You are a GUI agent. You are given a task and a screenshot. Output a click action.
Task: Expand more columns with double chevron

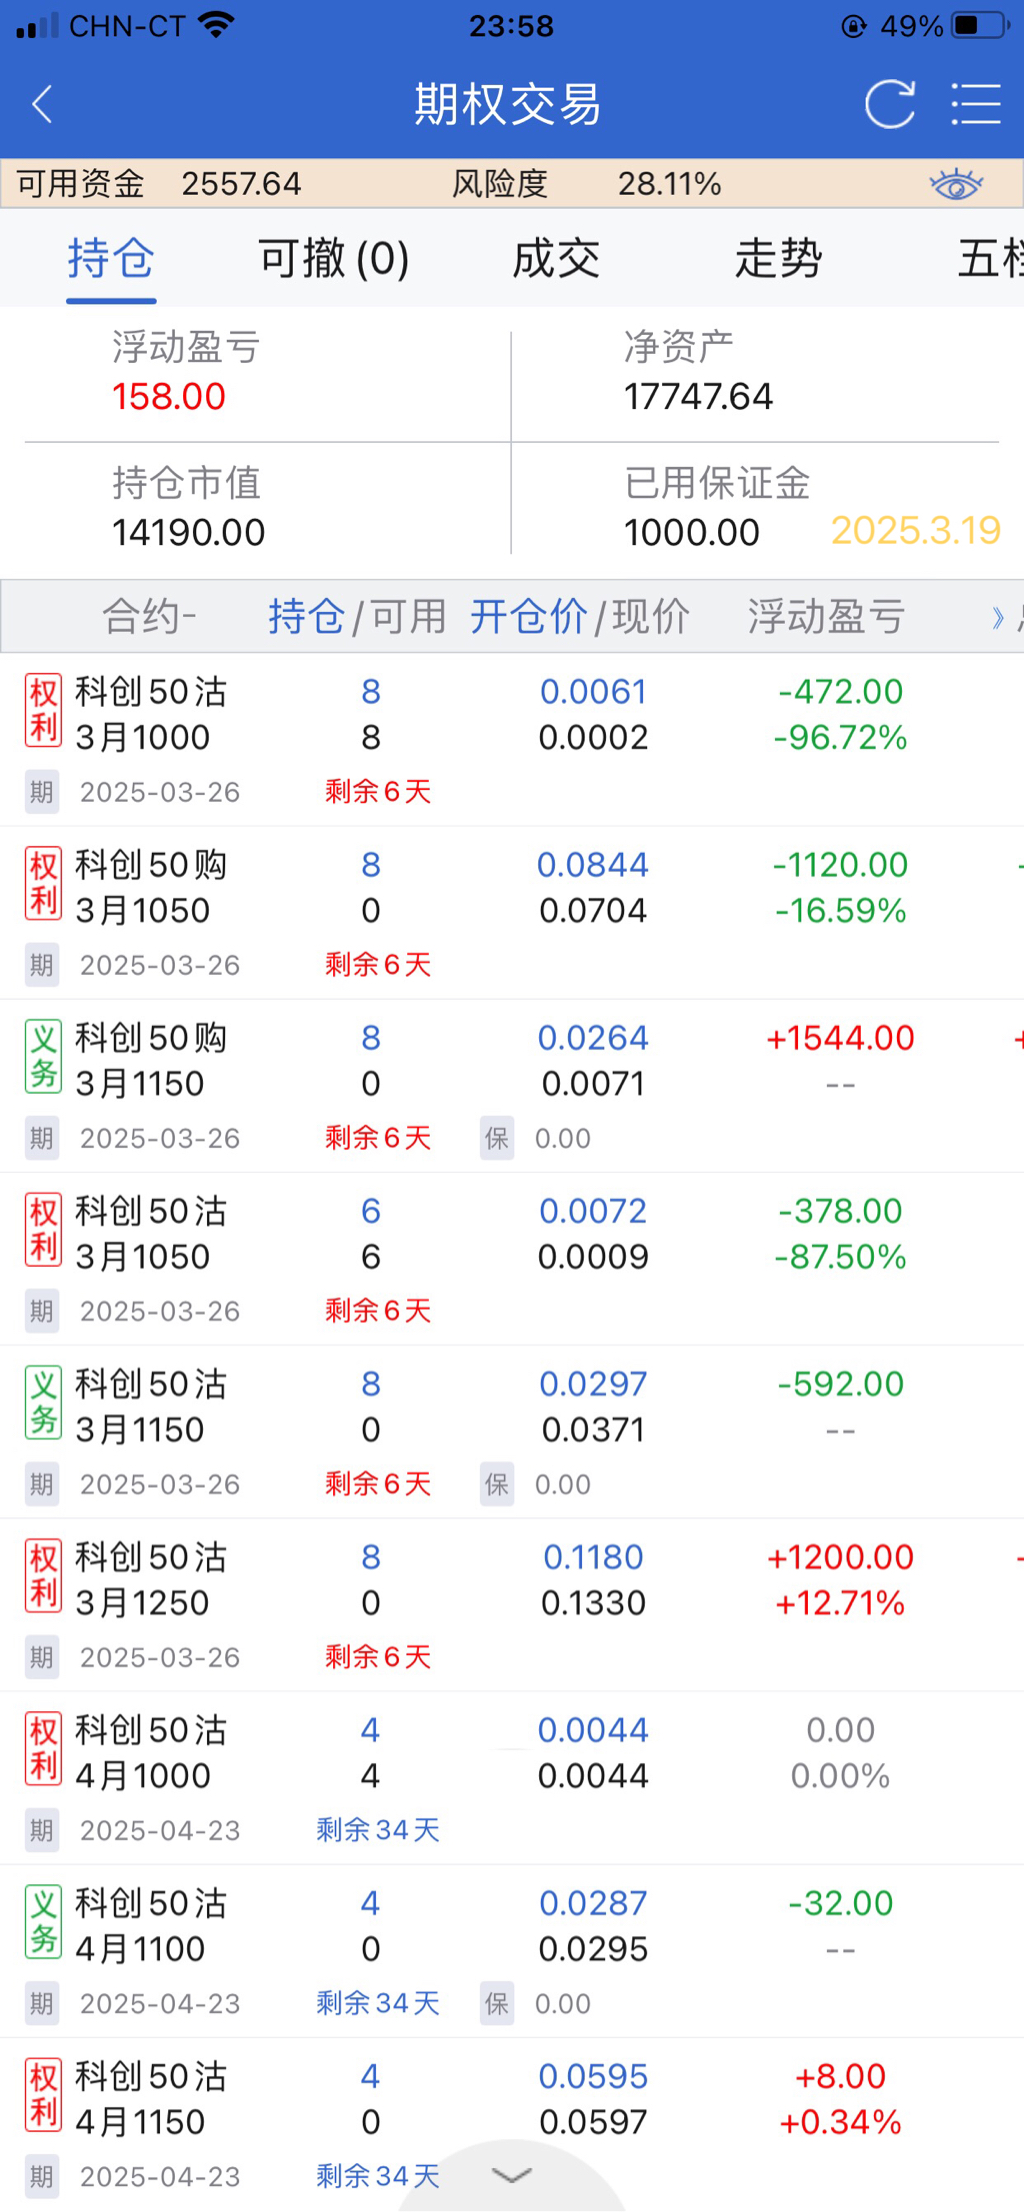point(997,617)
